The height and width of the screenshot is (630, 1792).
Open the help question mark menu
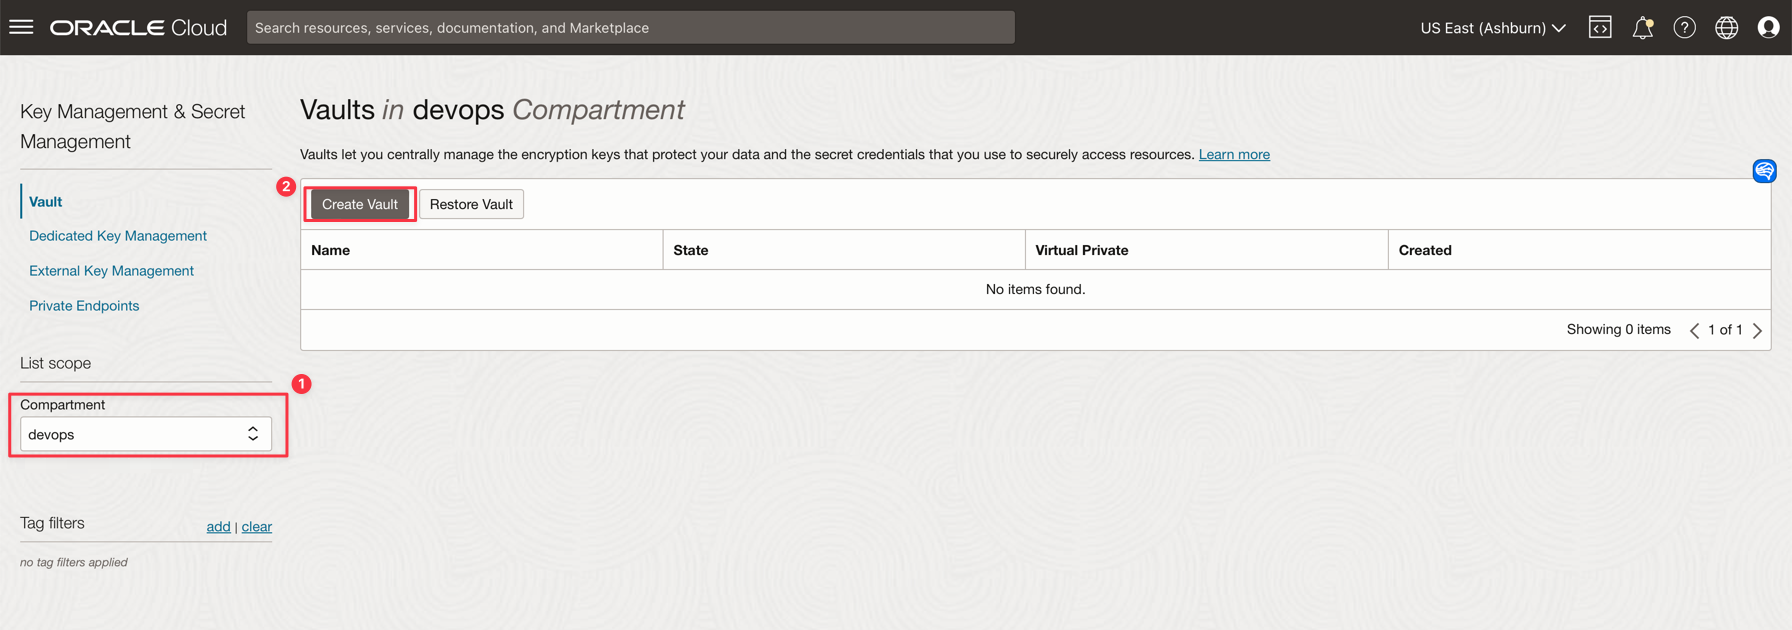click(1684, 27)
